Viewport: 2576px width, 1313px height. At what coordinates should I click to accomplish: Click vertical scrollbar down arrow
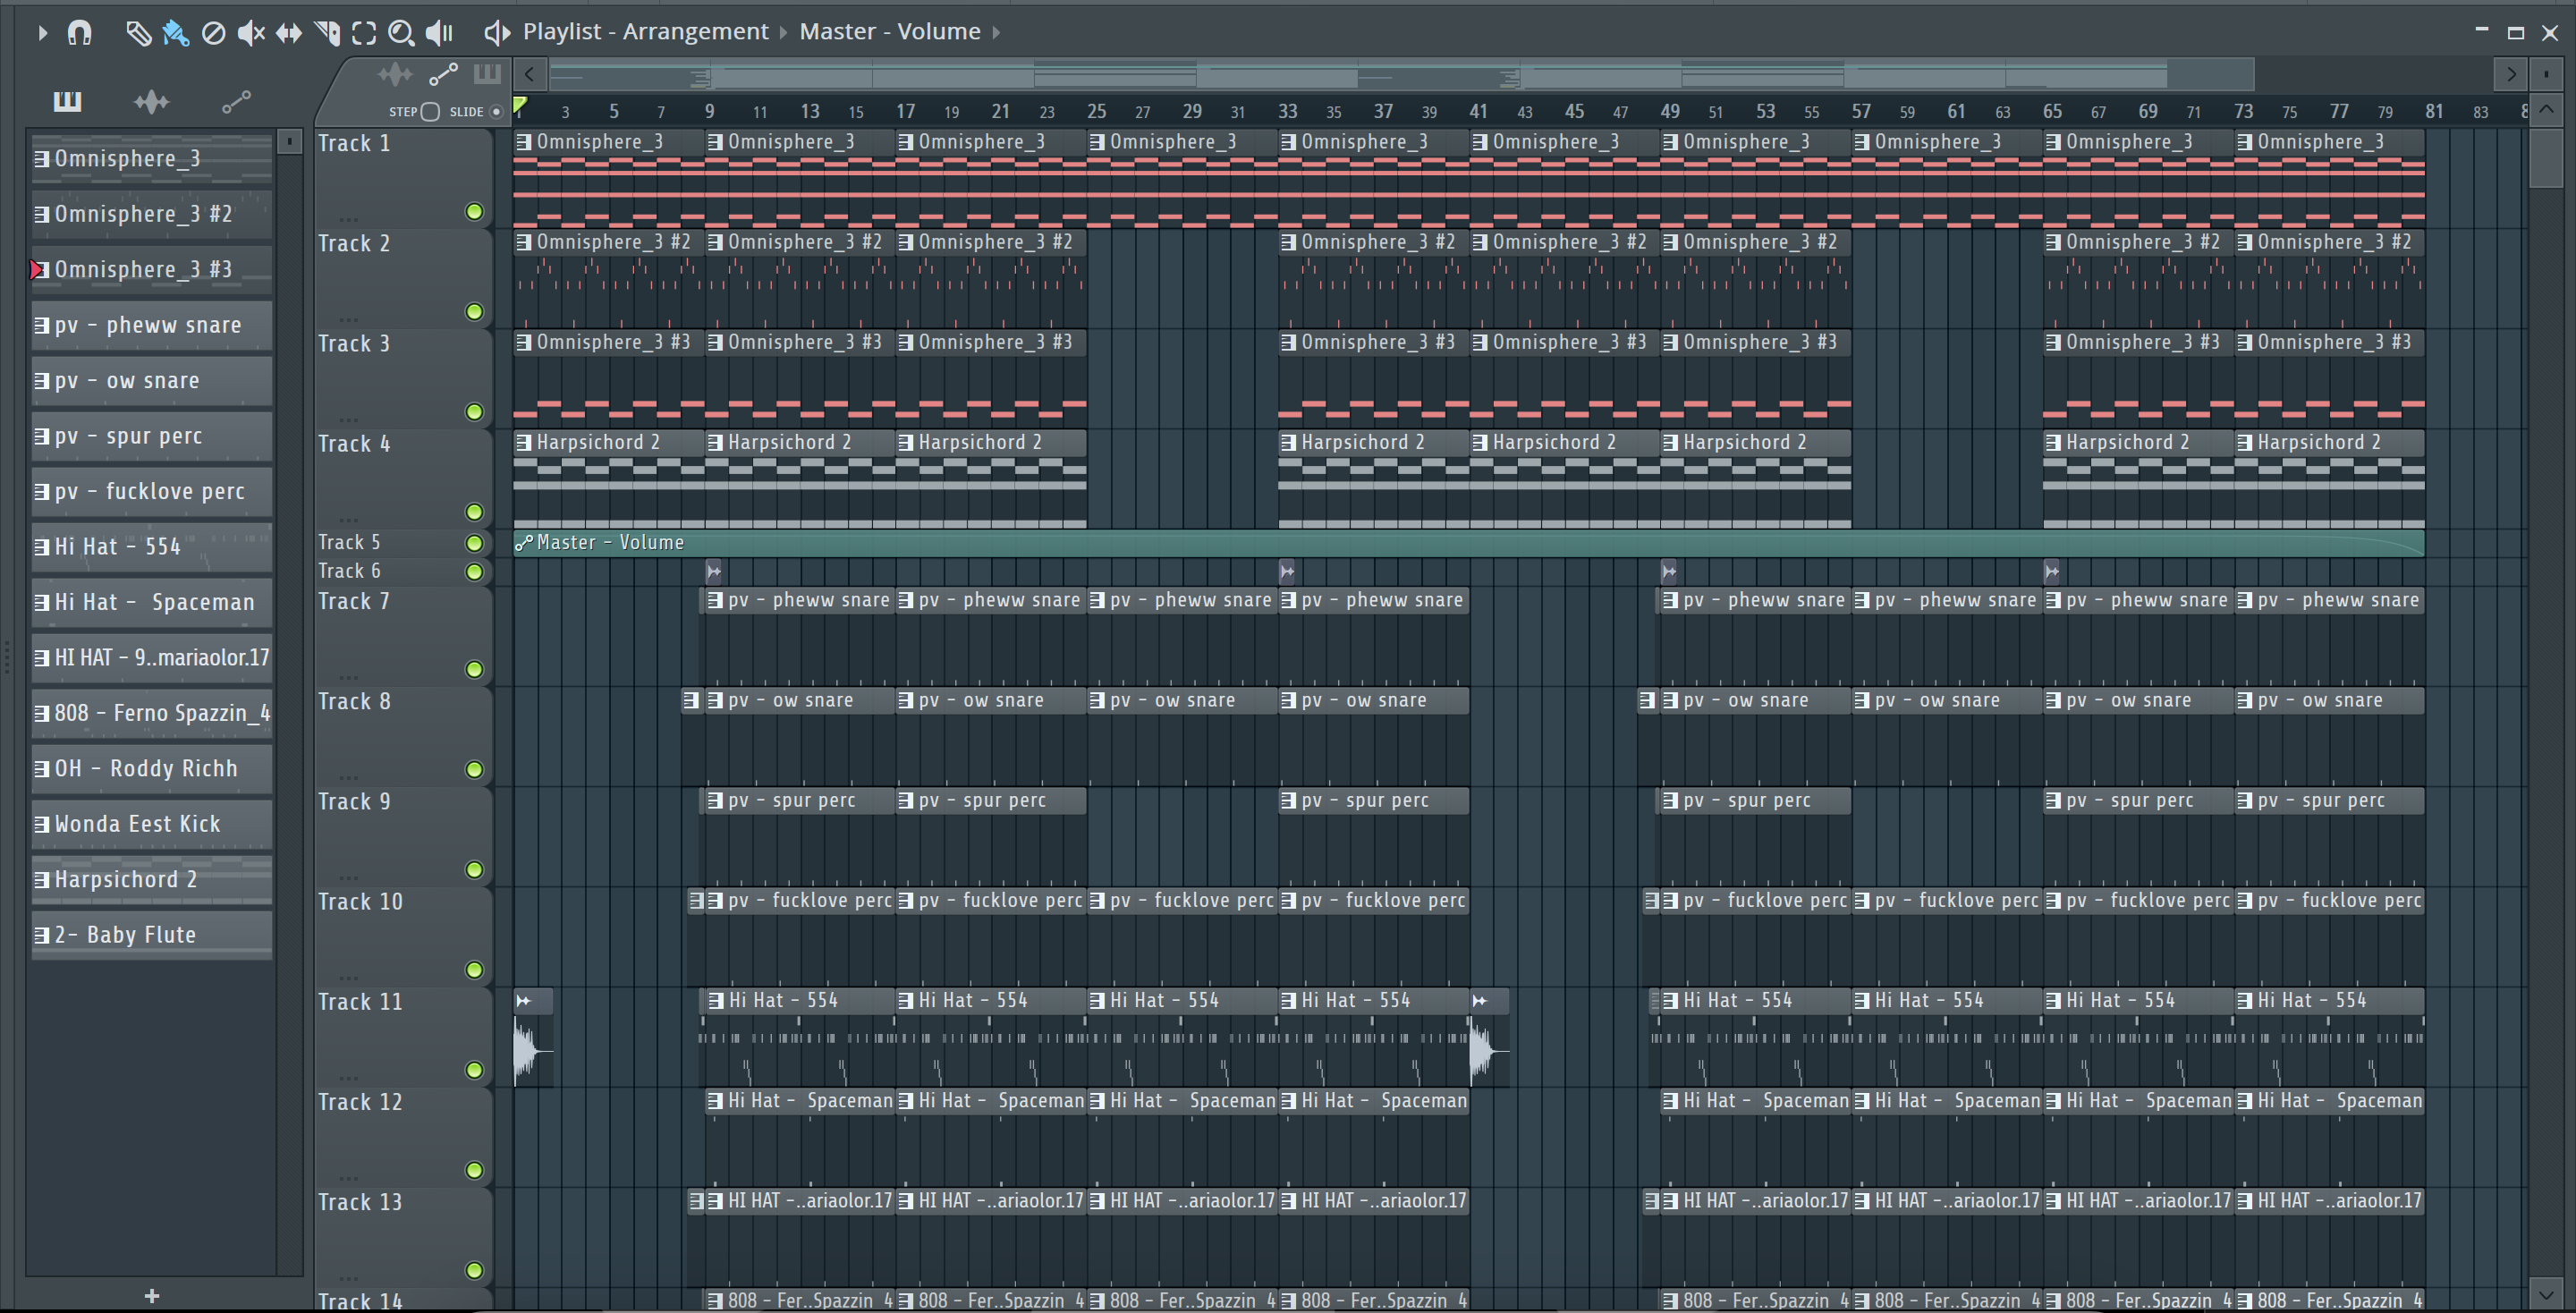point(2546,1295)
